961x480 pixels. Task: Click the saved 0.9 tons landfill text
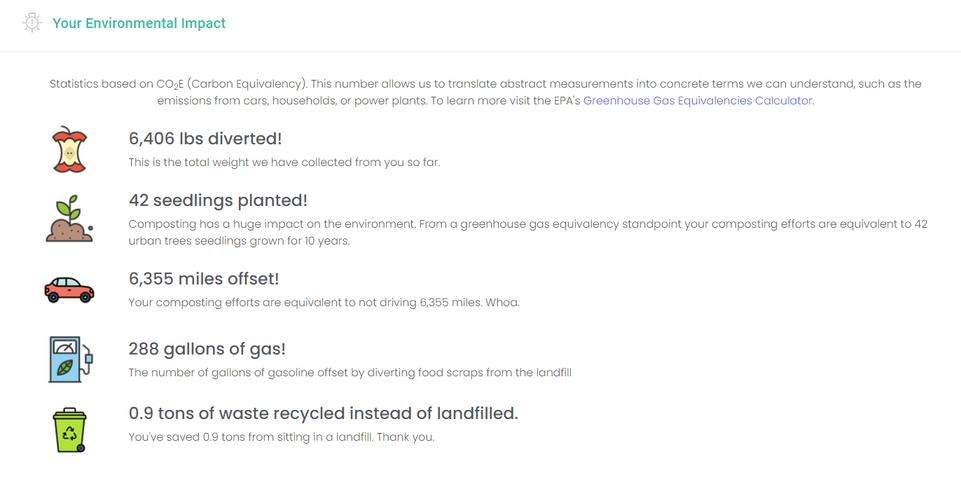(x=281, y=437)
